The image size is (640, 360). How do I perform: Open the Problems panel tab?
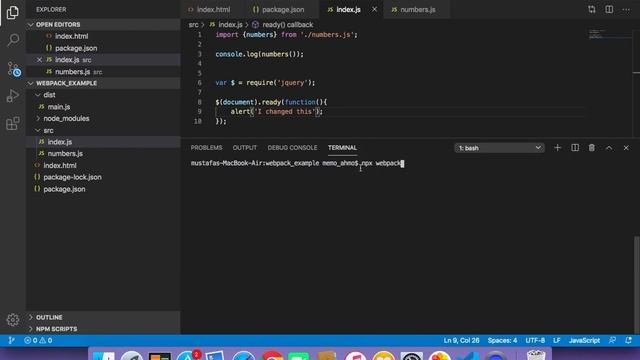(x=207, y=148)
